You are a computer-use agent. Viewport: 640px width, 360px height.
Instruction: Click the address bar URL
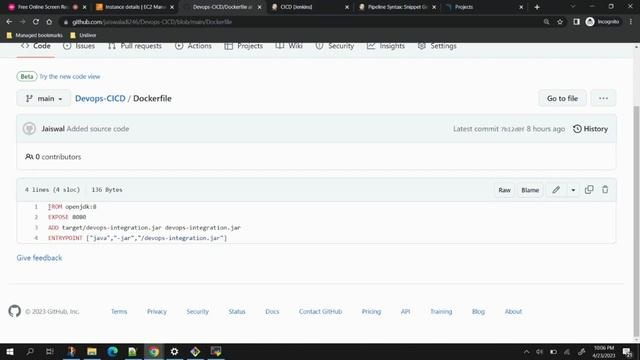152,22
